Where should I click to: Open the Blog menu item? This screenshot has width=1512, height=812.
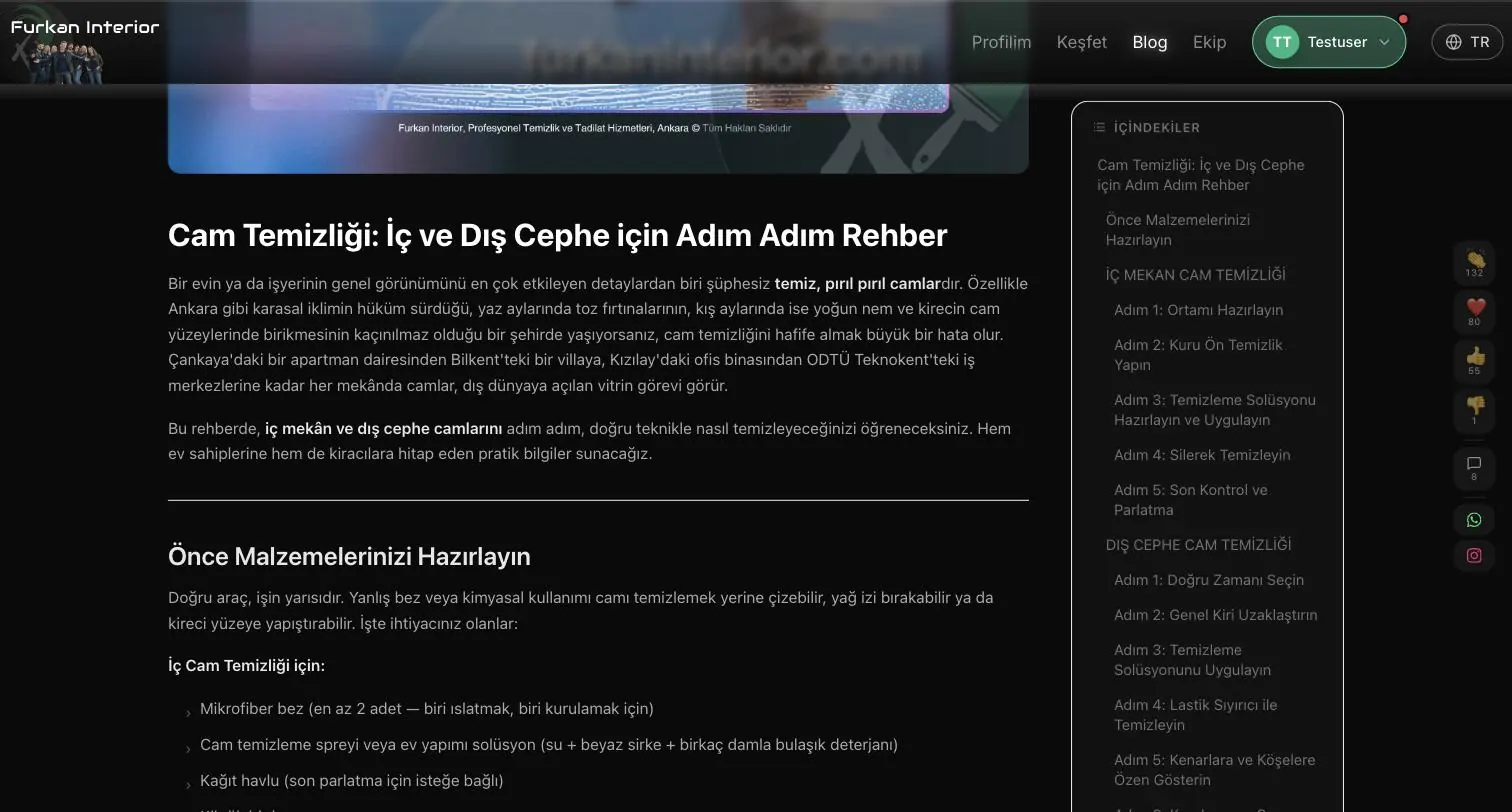click(x=1150, y=42)
